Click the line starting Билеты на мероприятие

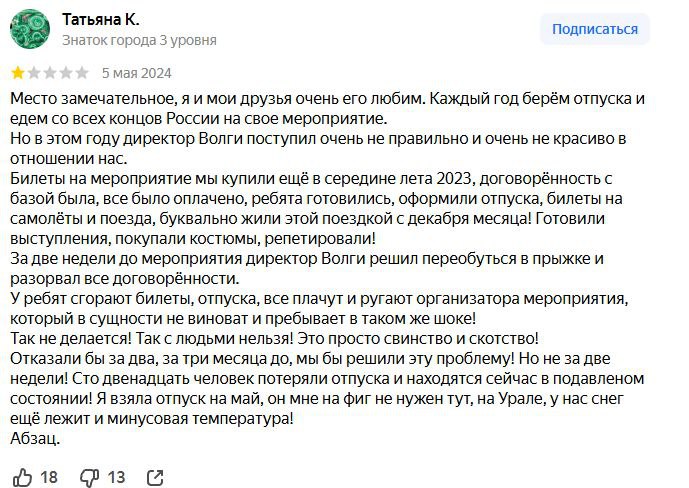(x=311, y=178)
